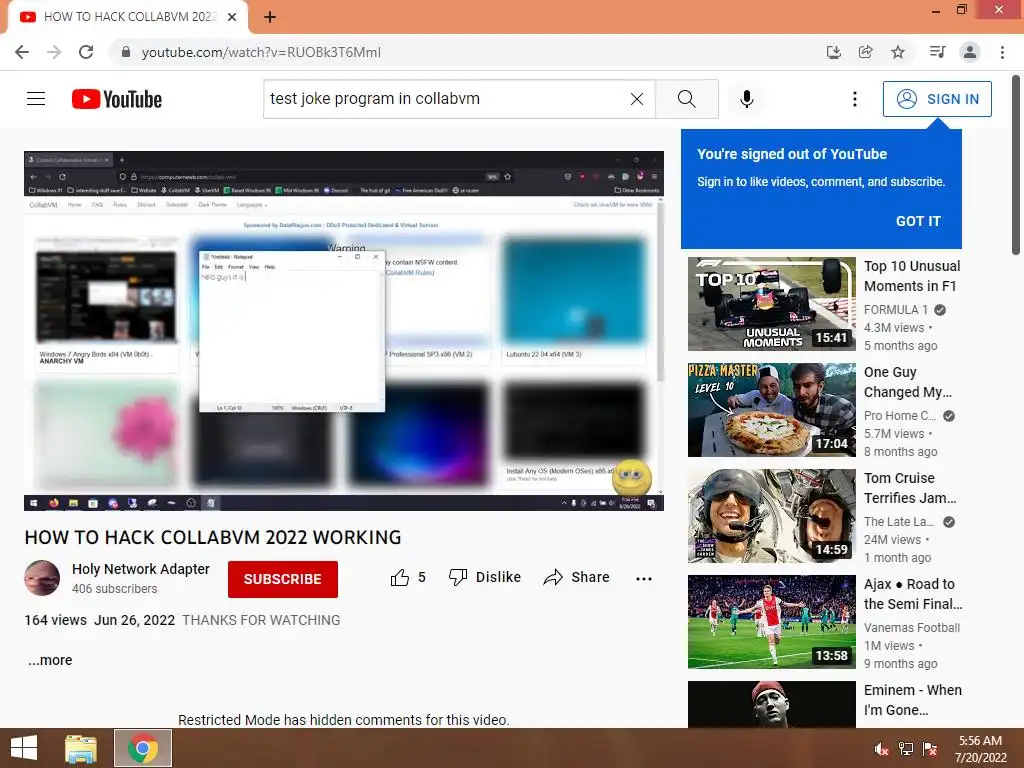Open the Top 10 Unusual Moments thumbnail

(771, 304)
